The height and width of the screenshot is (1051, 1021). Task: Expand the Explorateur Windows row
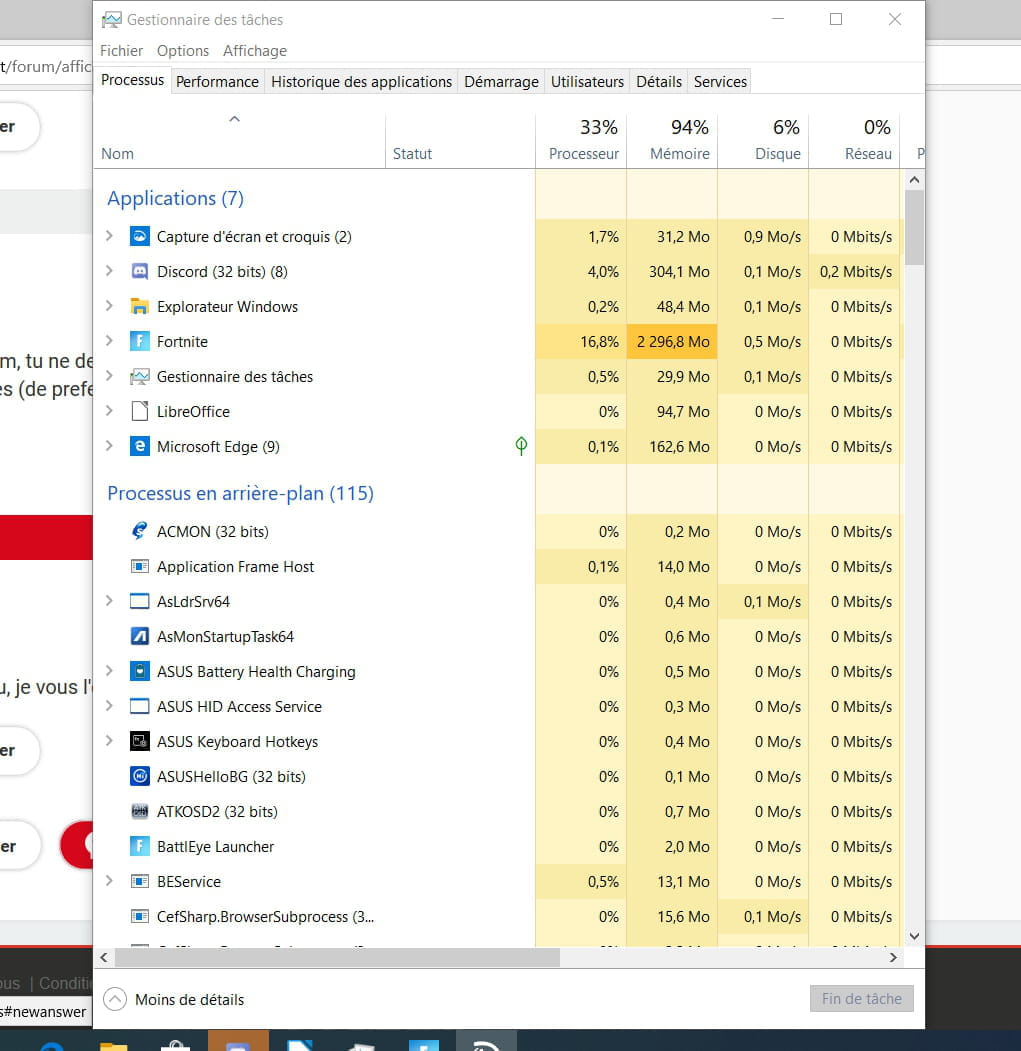(x=109, y=306)
